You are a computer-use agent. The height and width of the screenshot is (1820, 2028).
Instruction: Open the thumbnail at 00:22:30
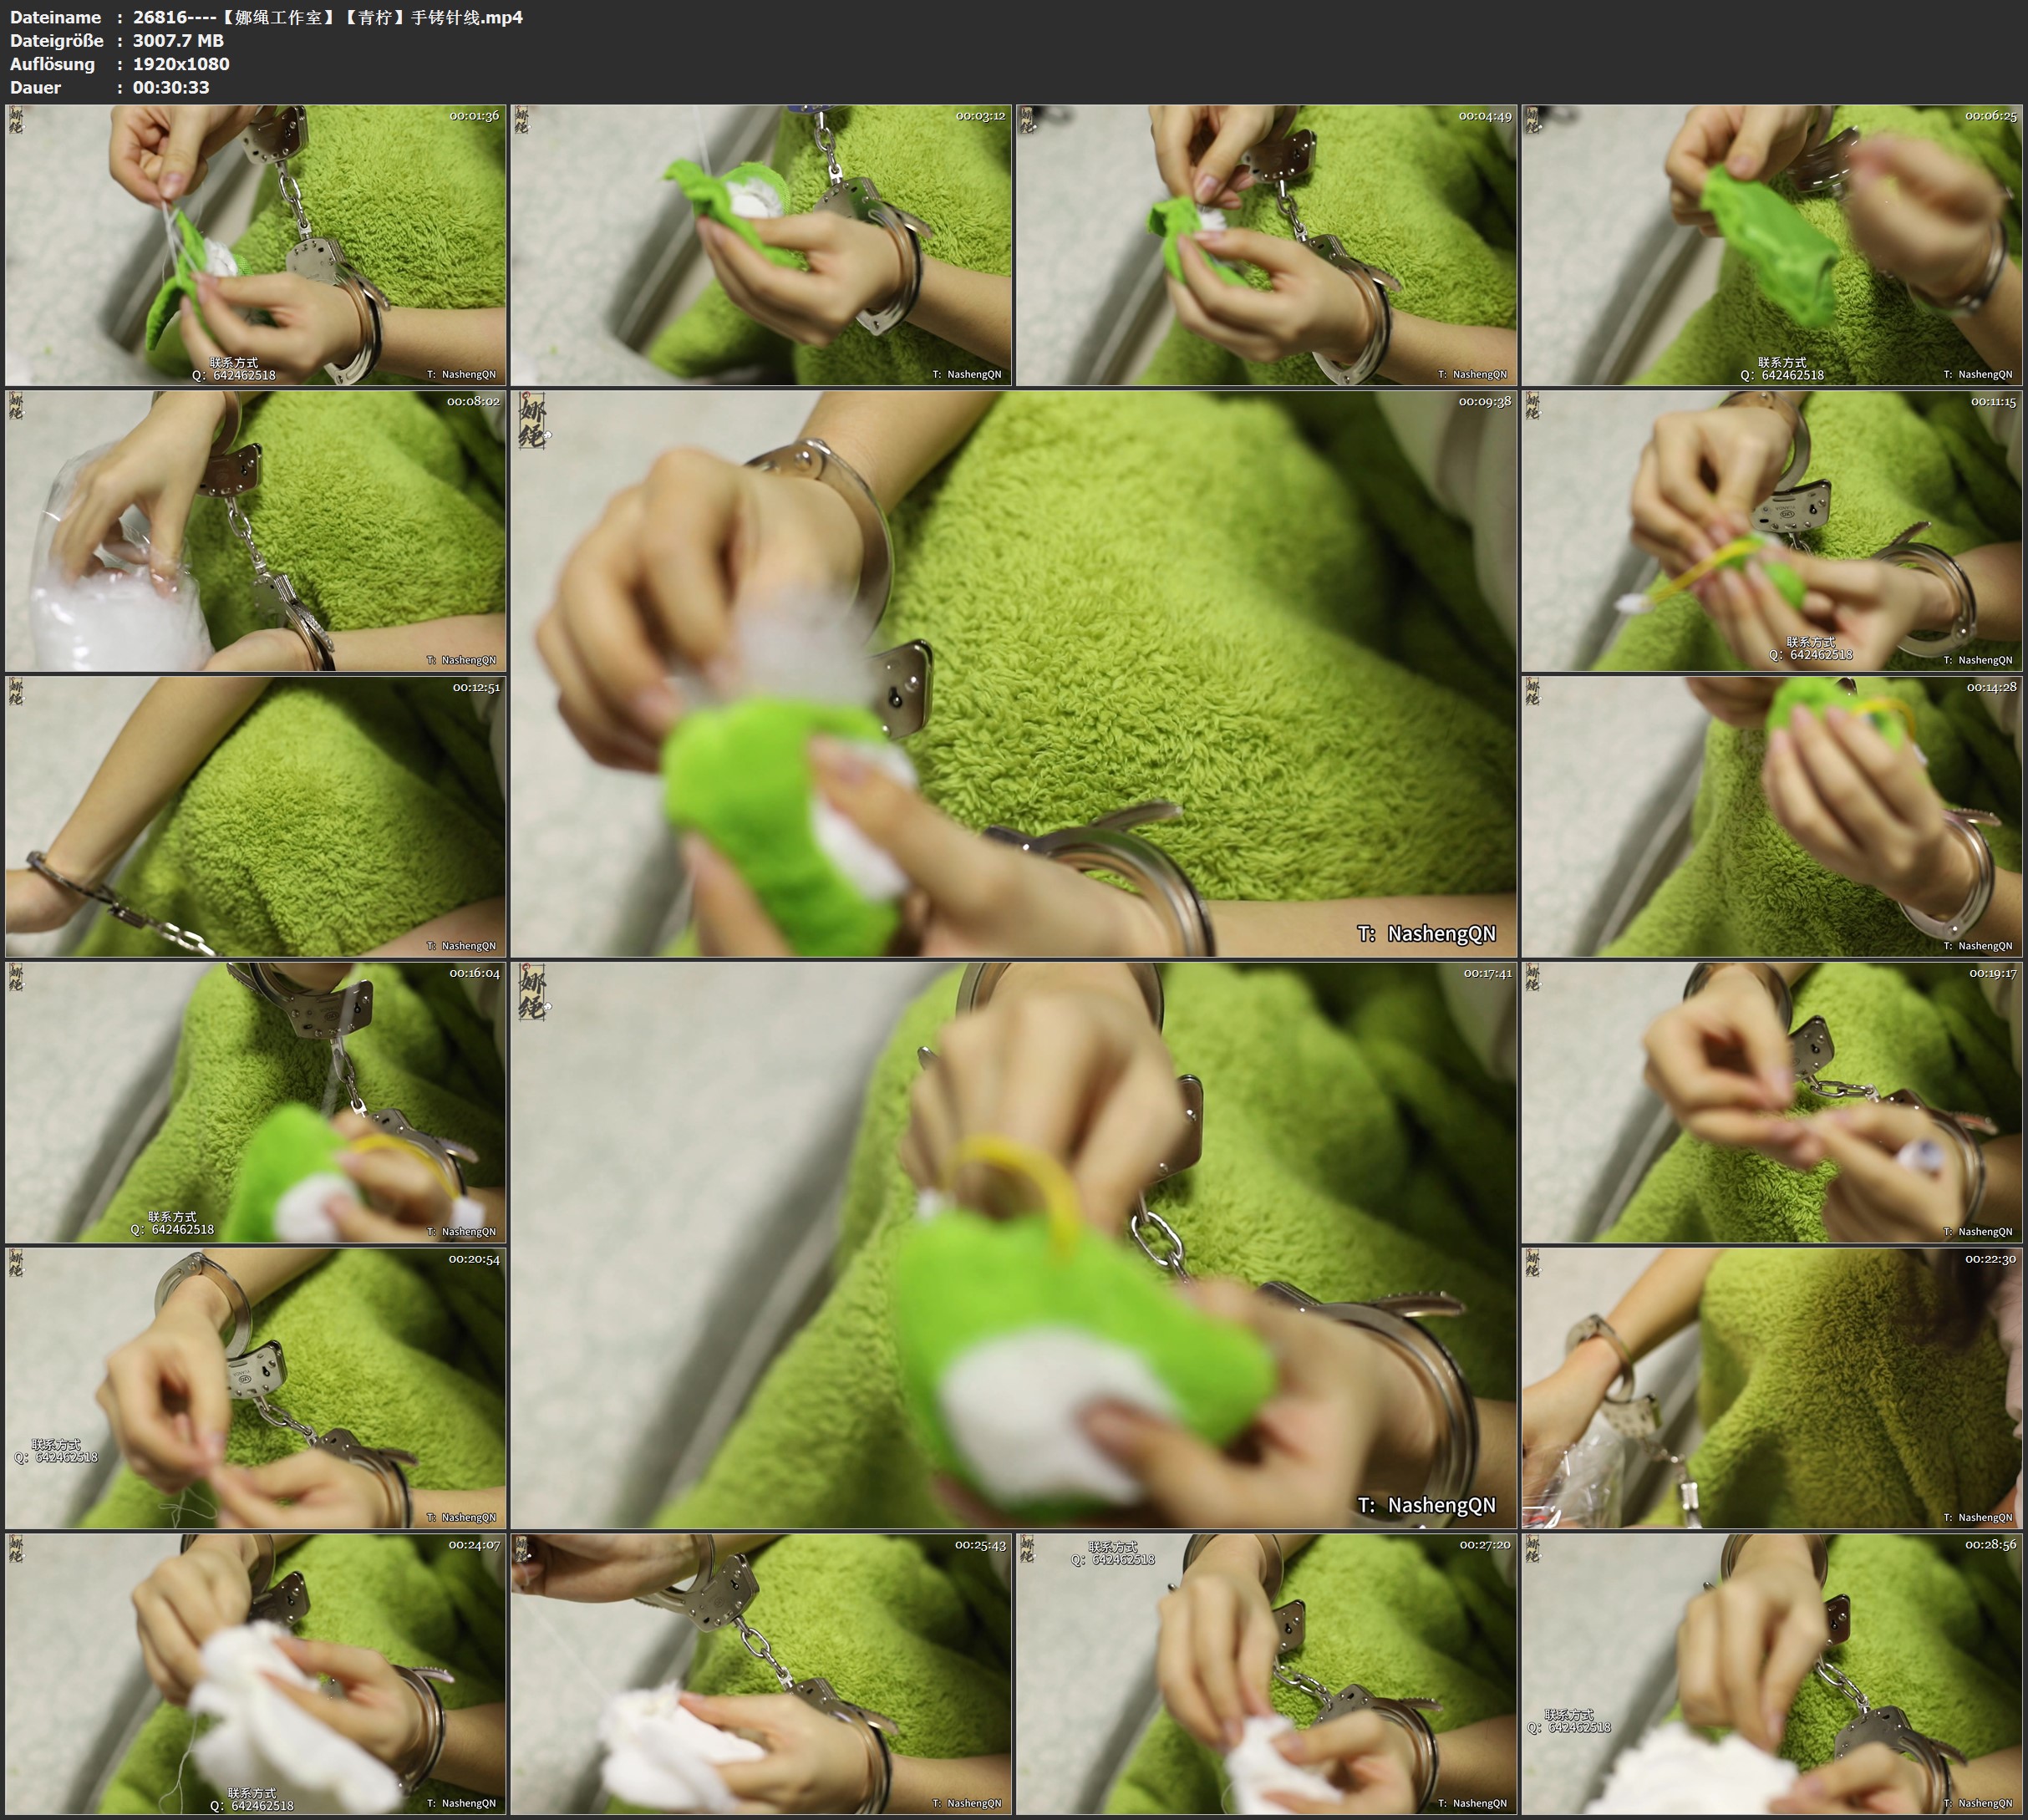(1772, 1388)
